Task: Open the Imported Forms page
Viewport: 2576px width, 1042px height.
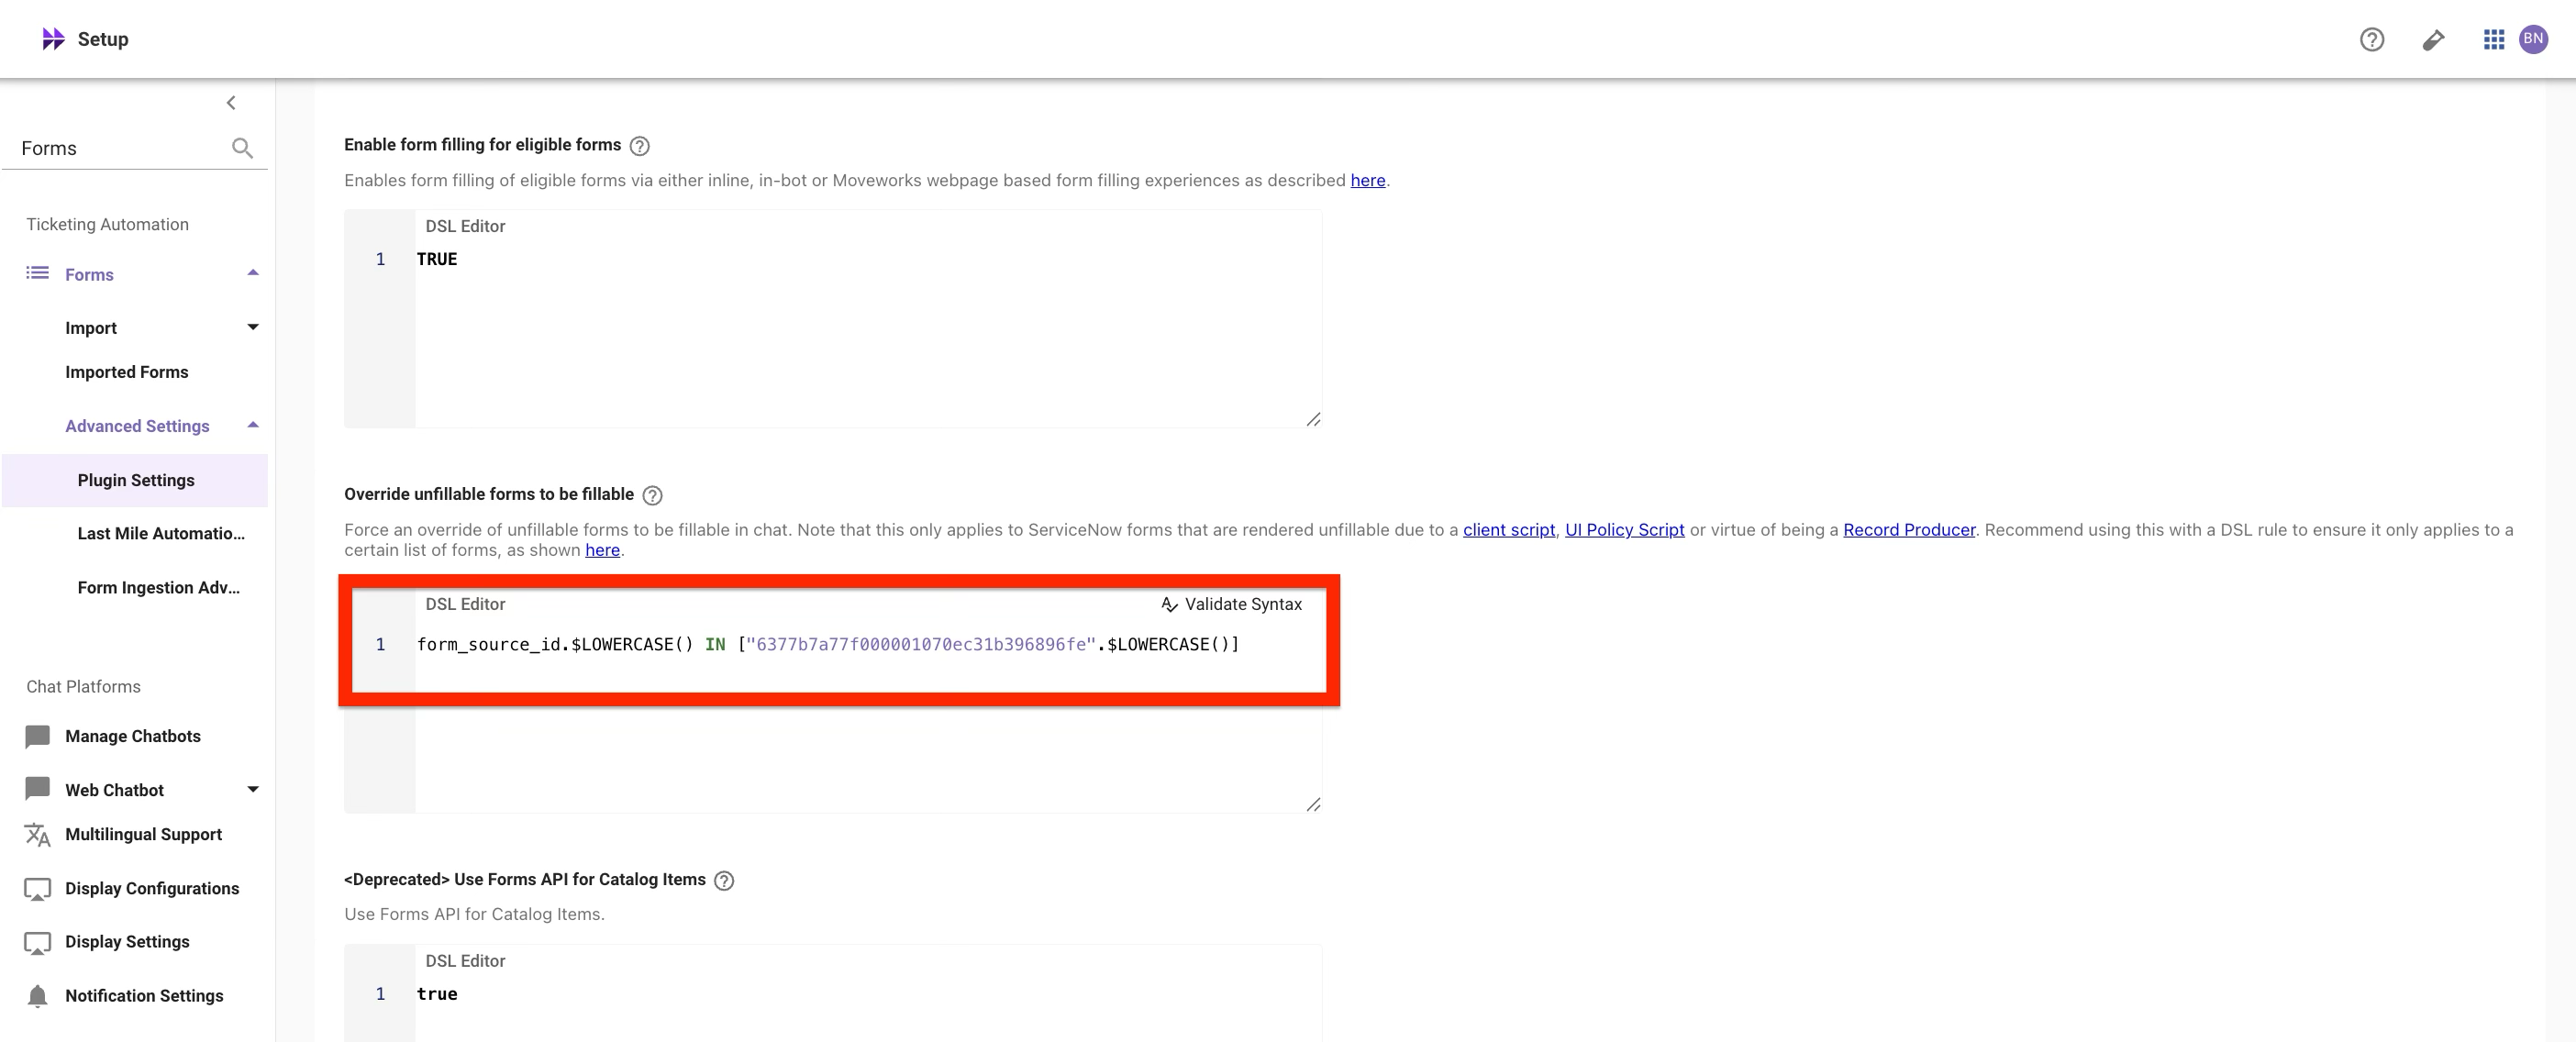Action: click(x=127, y=372)
